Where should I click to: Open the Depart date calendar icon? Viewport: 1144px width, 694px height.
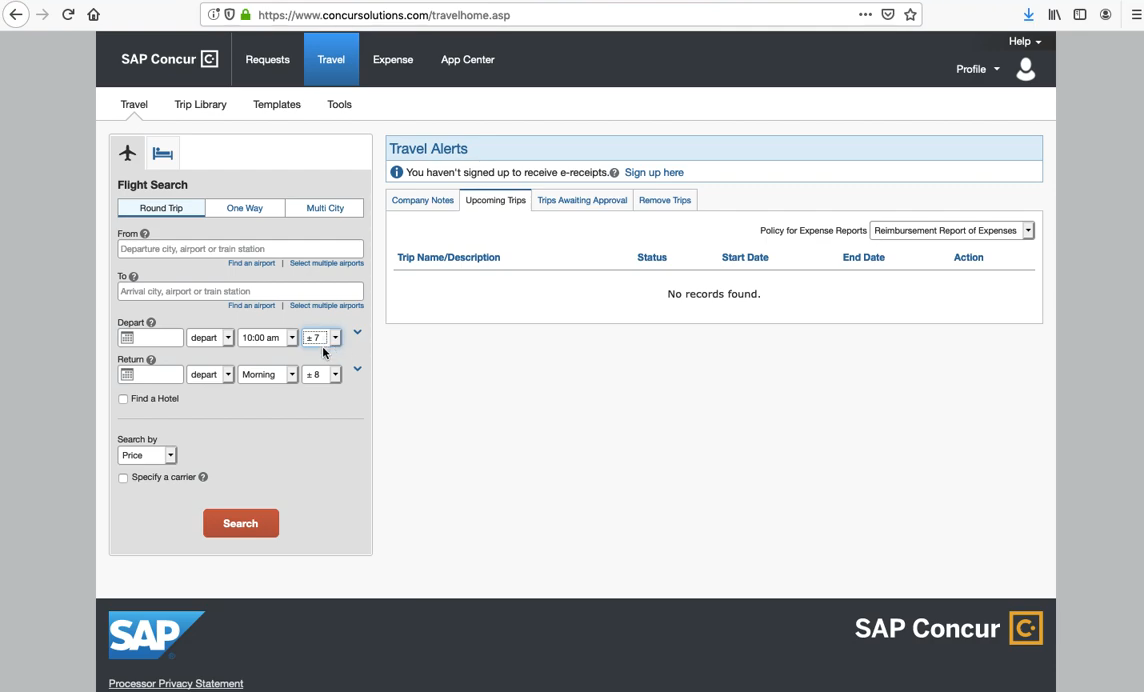coord(127,338)
